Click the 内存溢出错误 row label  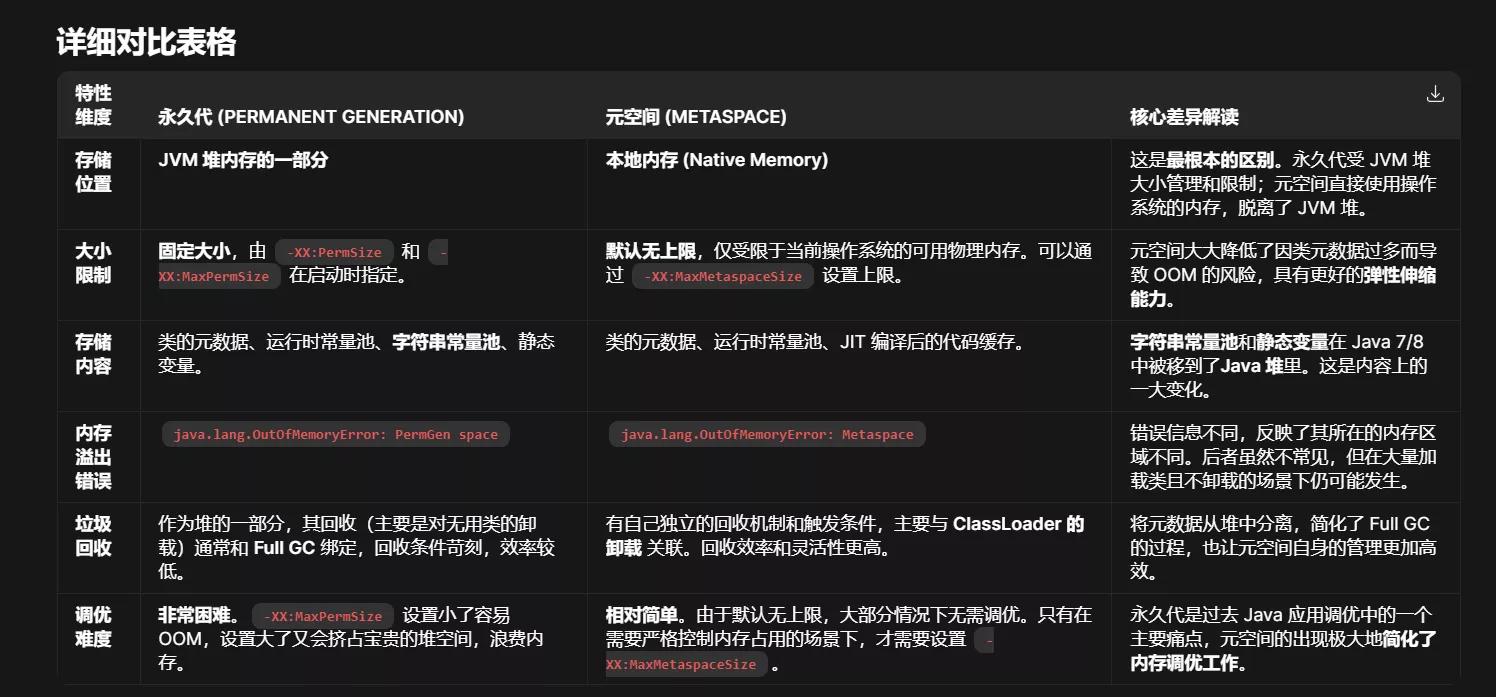point(93,457)
